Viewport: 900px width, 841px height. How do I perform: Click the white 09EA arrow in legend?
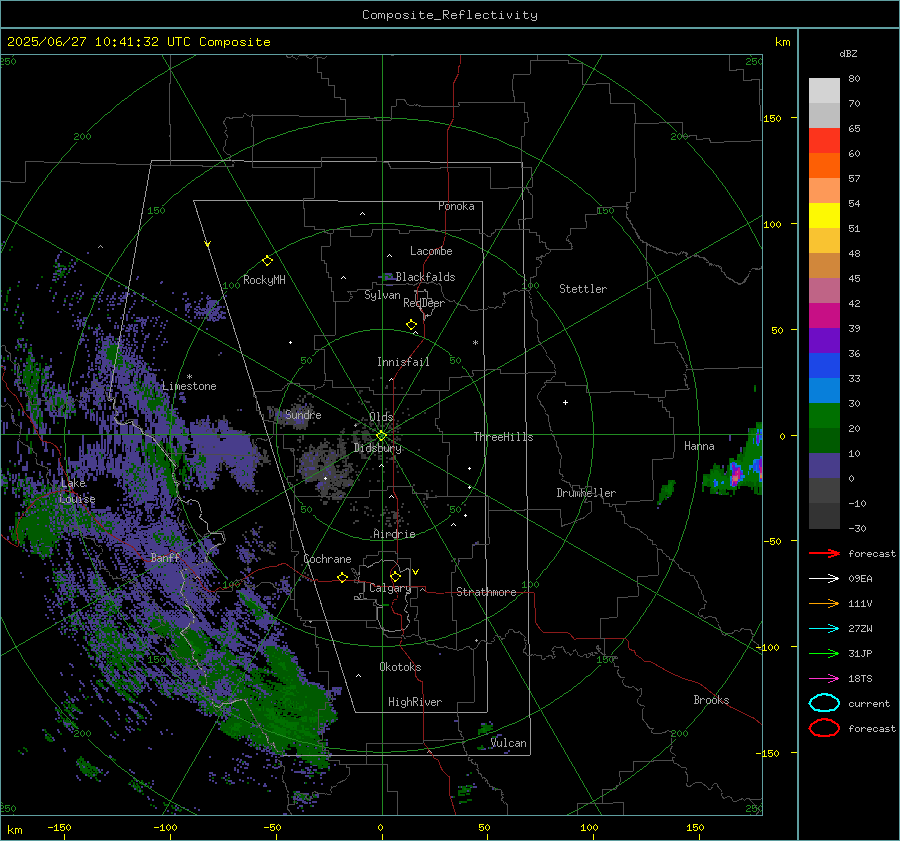coord(824,578)
